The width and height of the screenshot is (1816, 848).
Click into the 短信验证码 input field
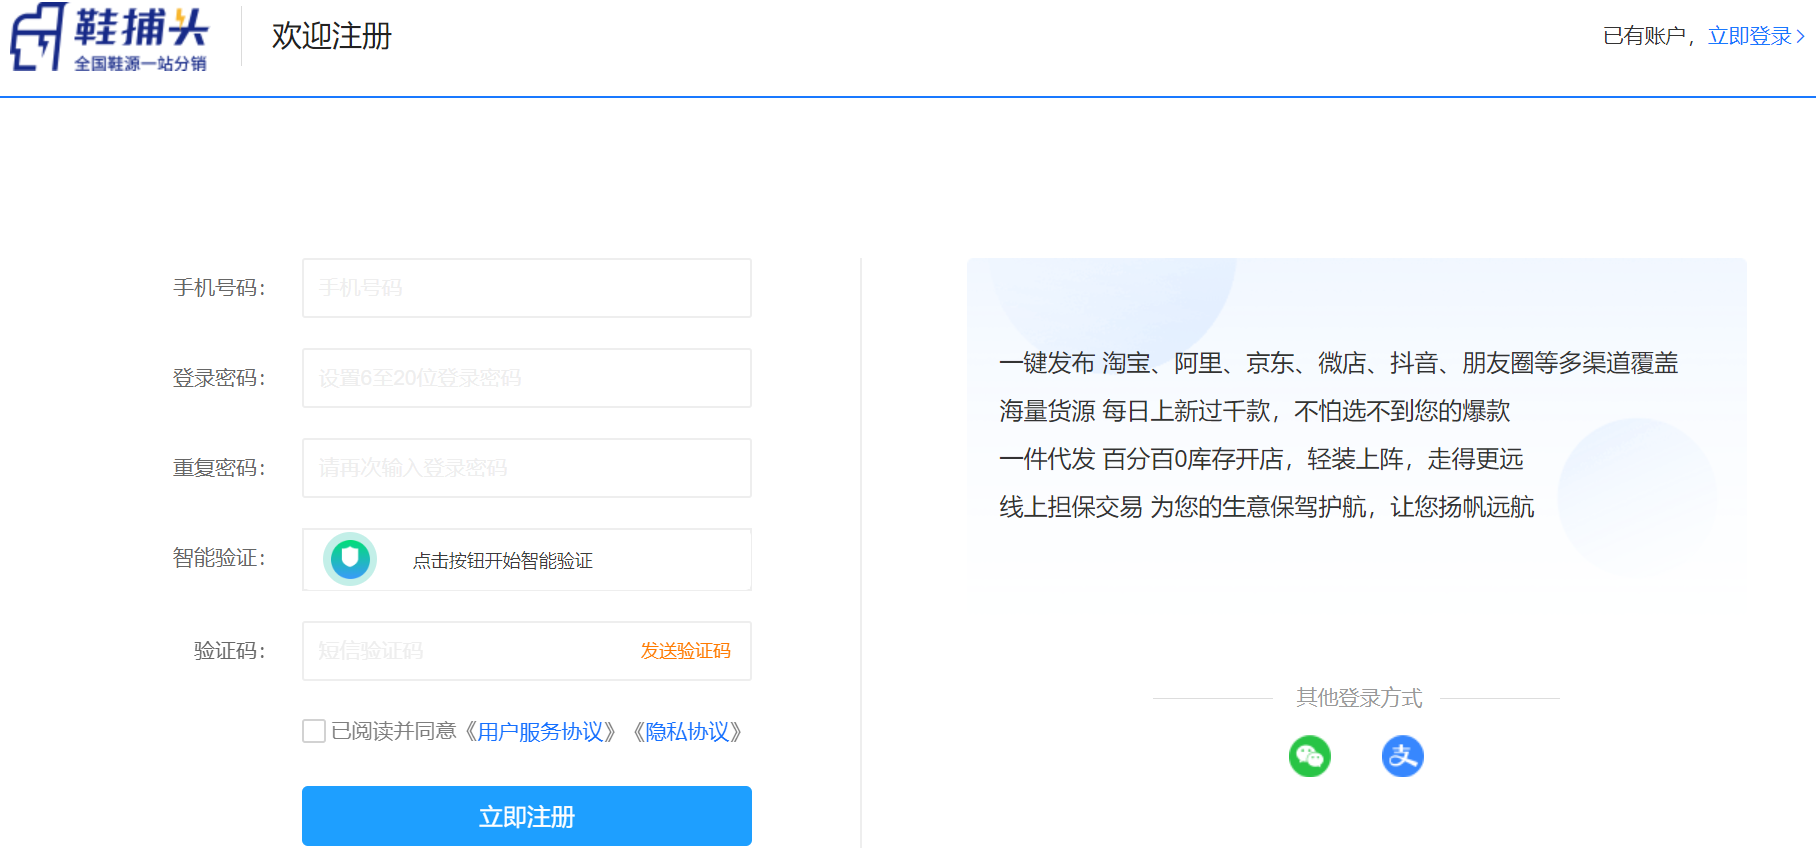pyautogui.click(x=465, y=651)
